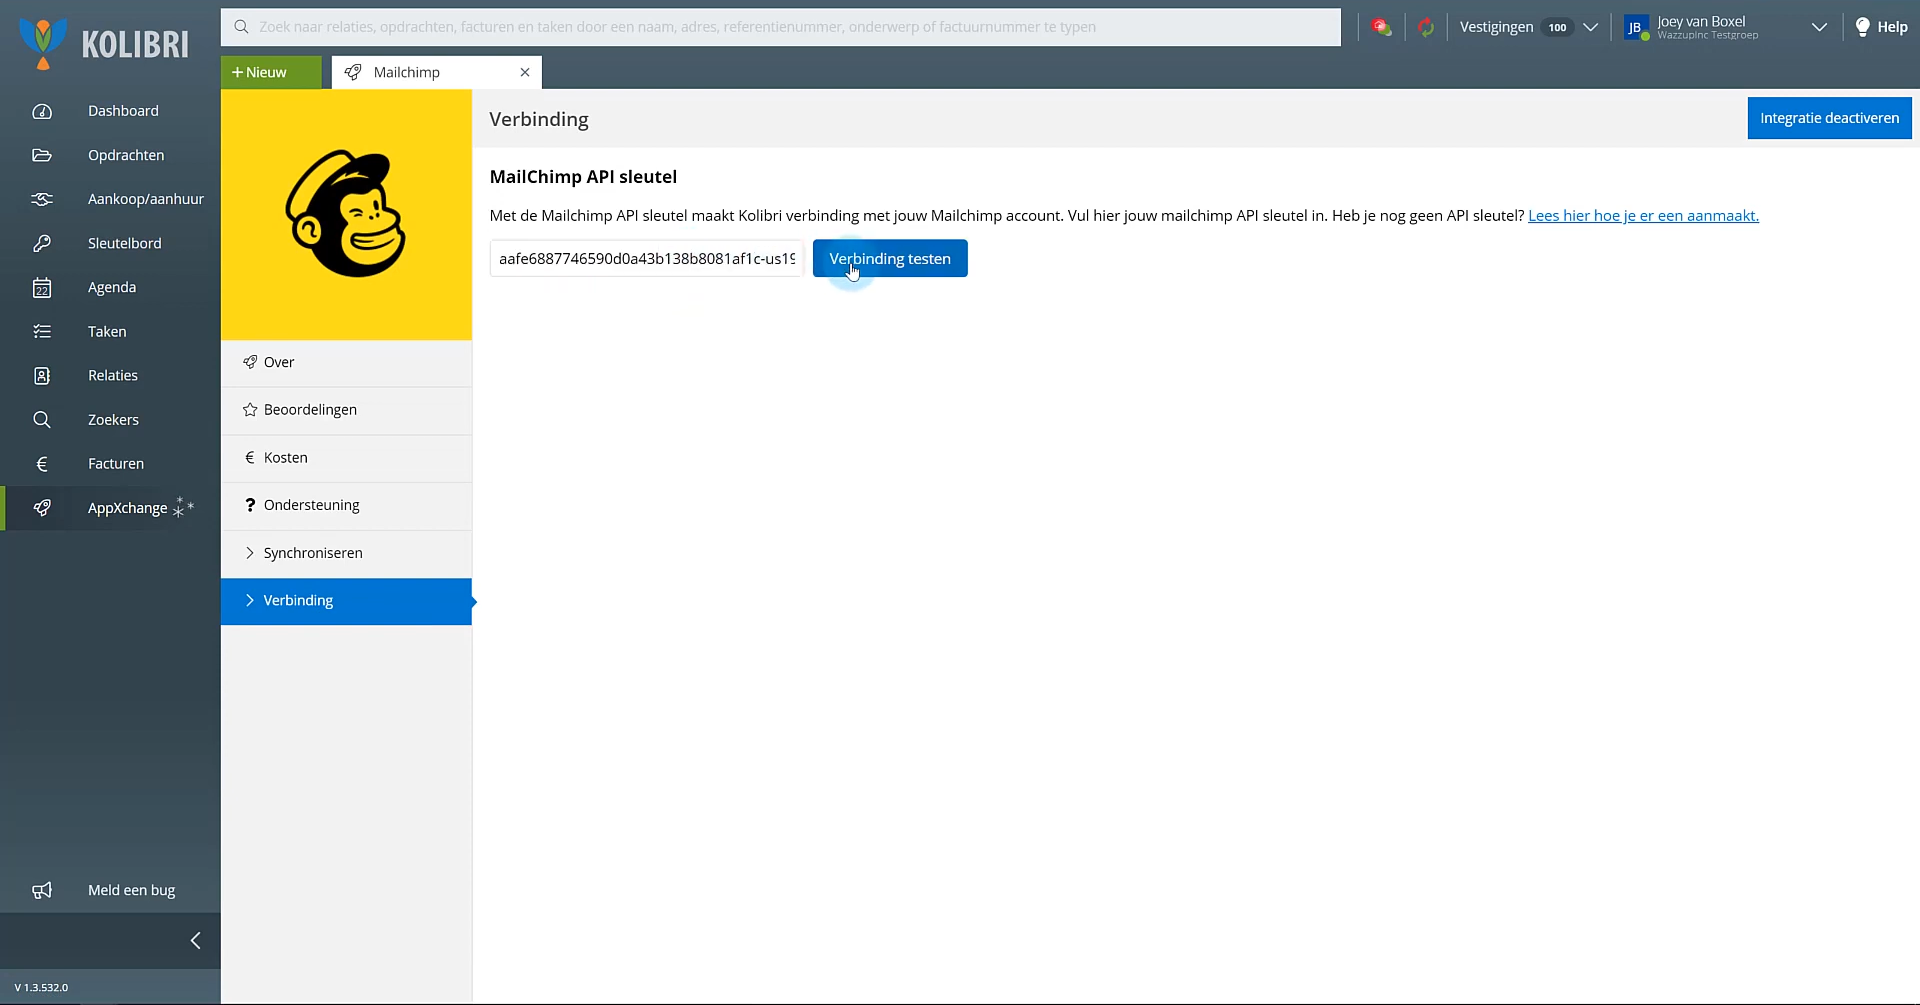1920x1005 pixels.
Task: Open the Kosten section
Action: click(346, 458)
